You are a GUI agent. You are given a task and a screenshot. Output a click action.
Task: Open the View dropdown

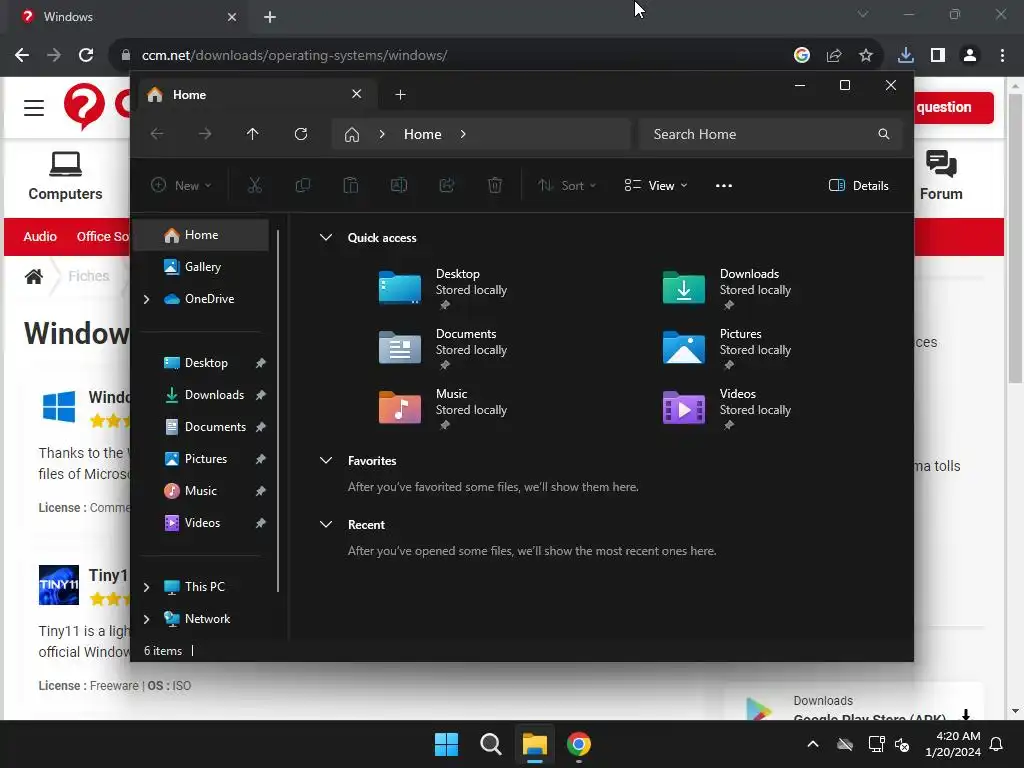coord(656,185)
